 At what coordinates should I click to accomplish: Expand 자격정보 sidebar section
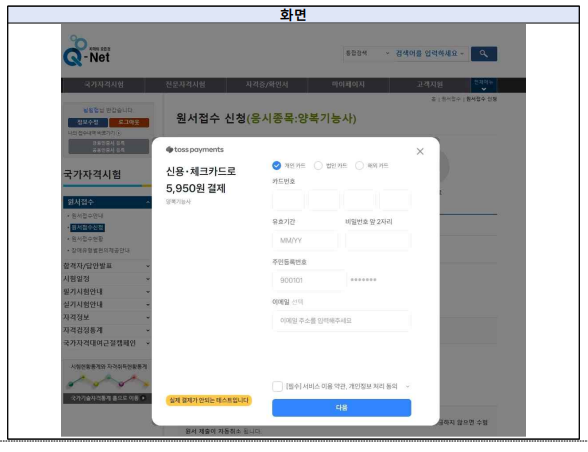[x=107, y=317]
